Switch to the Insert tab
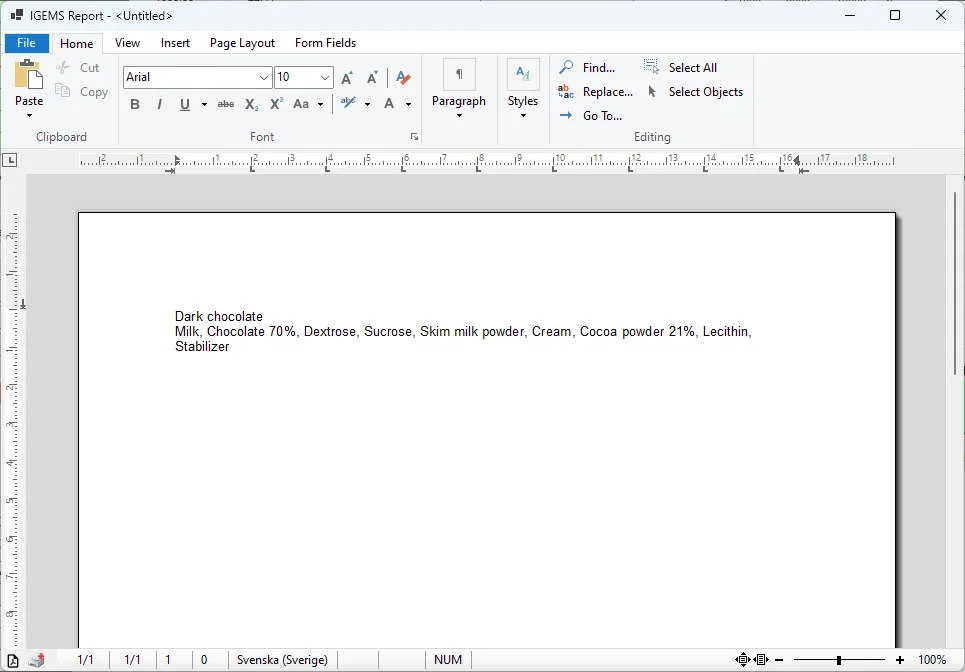Screen dimensions: 965x672 coord(175,43)
